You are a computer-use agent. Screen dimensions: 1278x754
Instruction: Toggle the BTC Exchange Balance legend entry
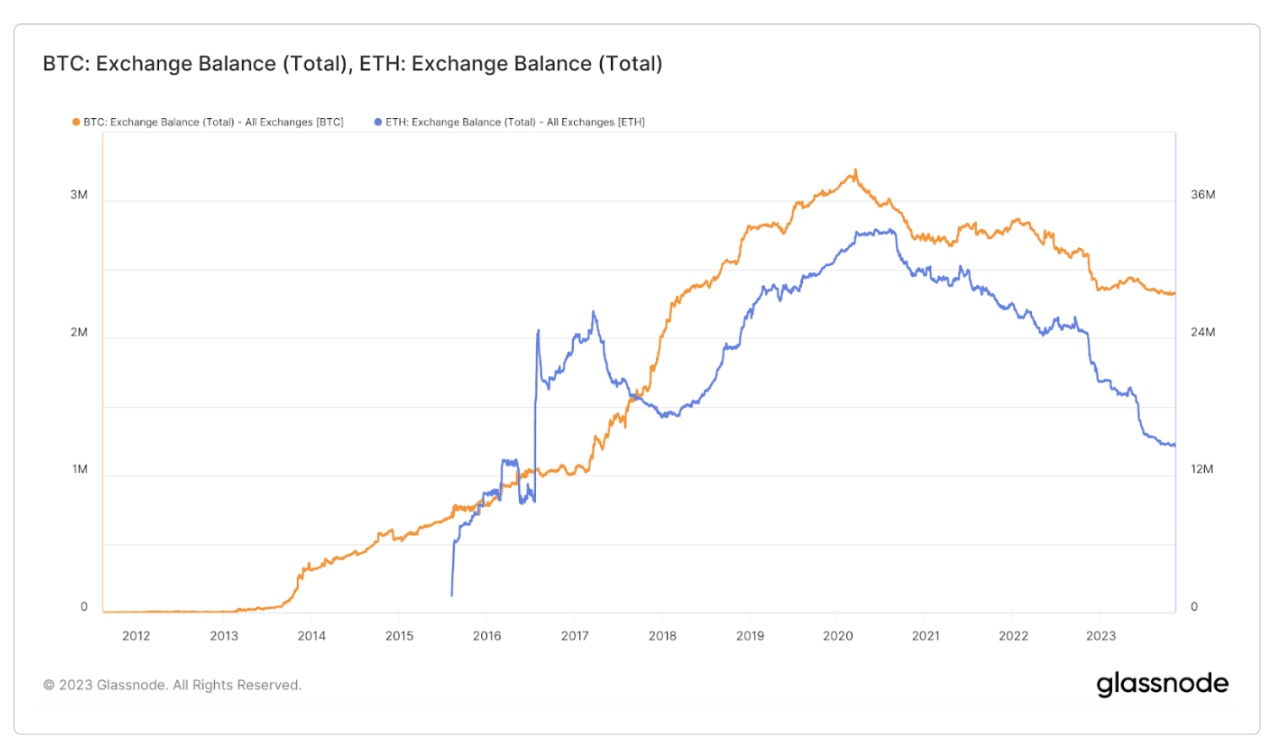click(x=208, y=122)
